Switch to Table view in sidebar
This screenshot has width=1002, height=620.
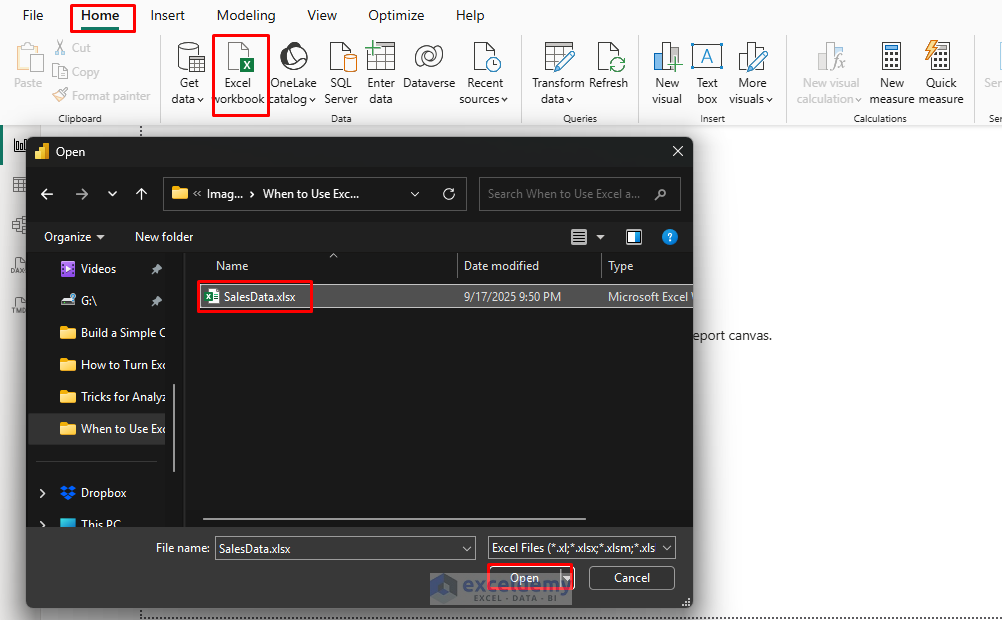[20, 185]
